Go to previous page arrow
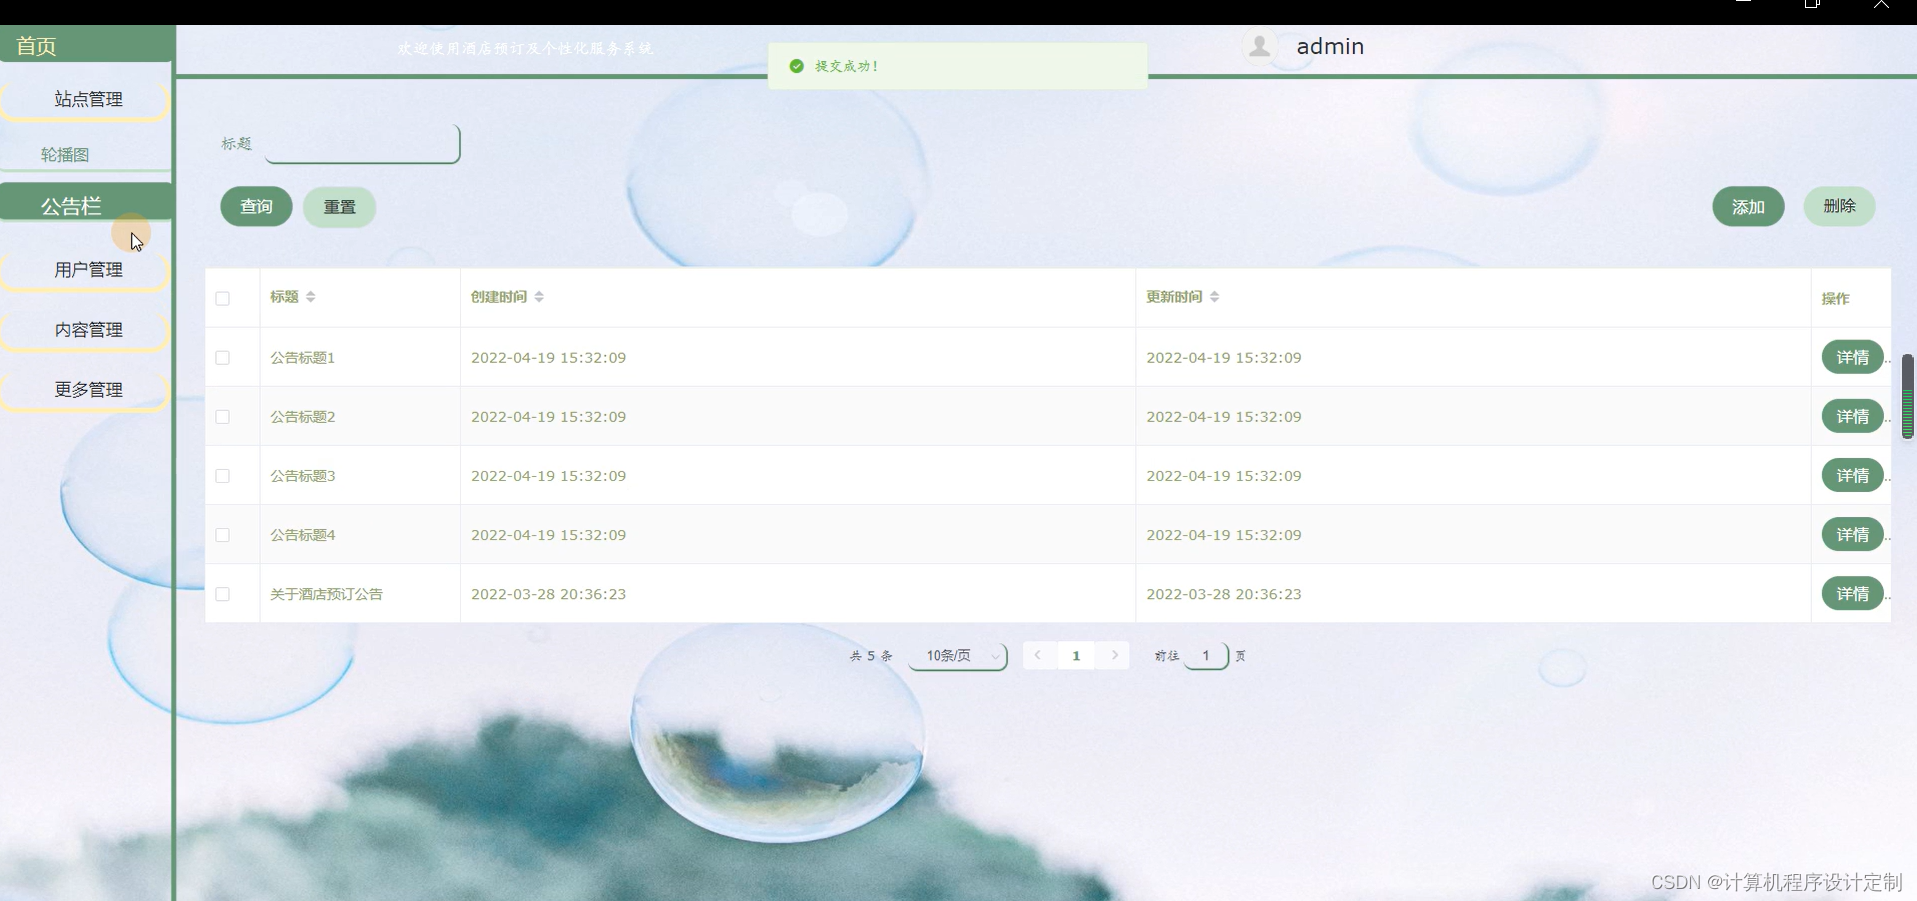Viewport: 1917px width, 901px height. [x=1038, y=655]
